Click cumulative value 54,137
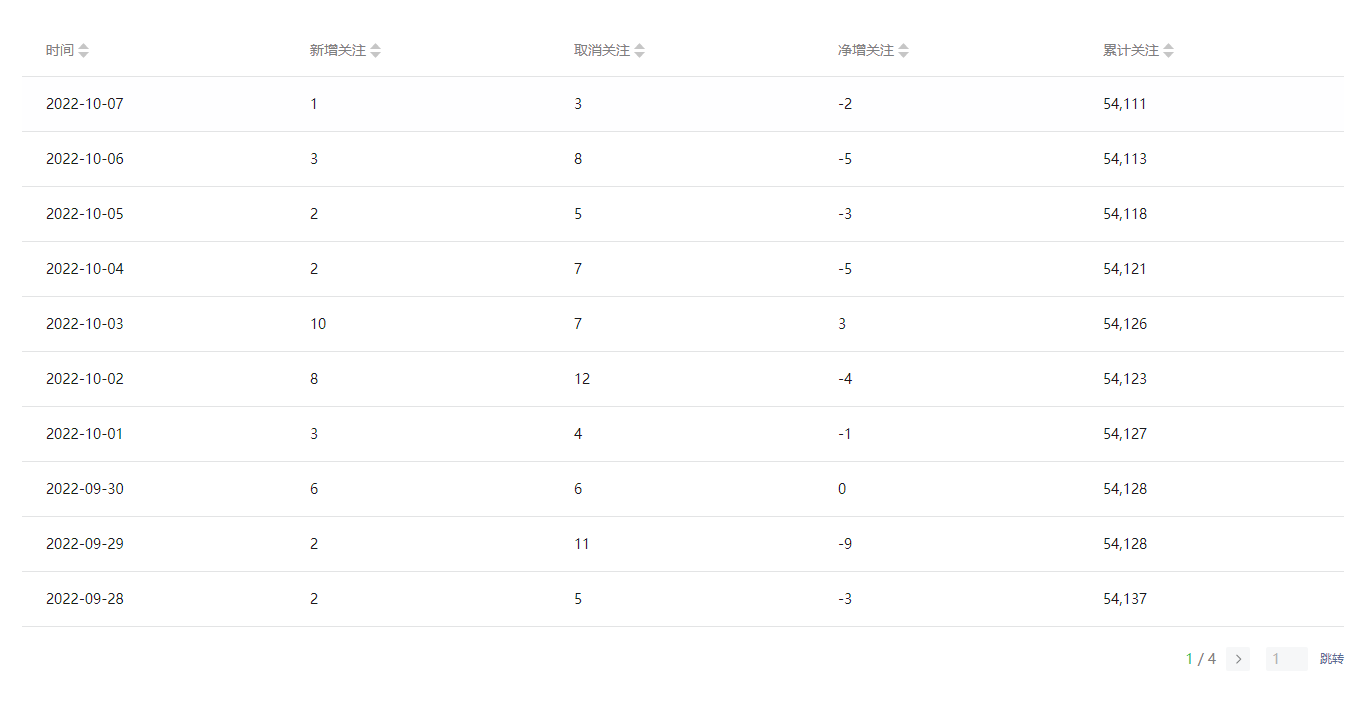 coord(1125,599)
